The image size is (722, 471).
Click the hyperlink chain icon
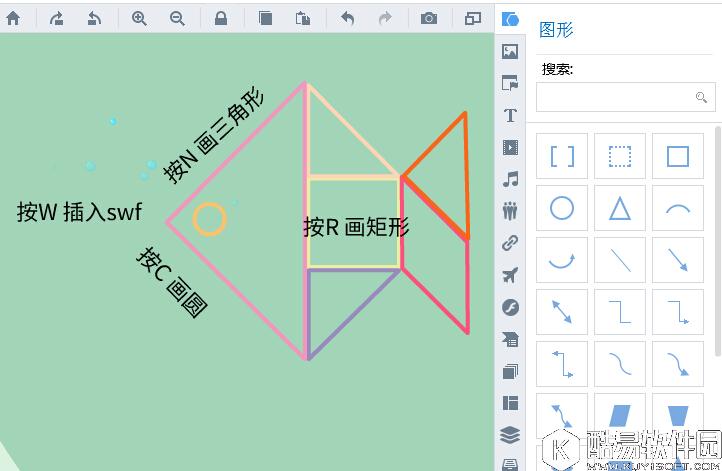(510, 243)
